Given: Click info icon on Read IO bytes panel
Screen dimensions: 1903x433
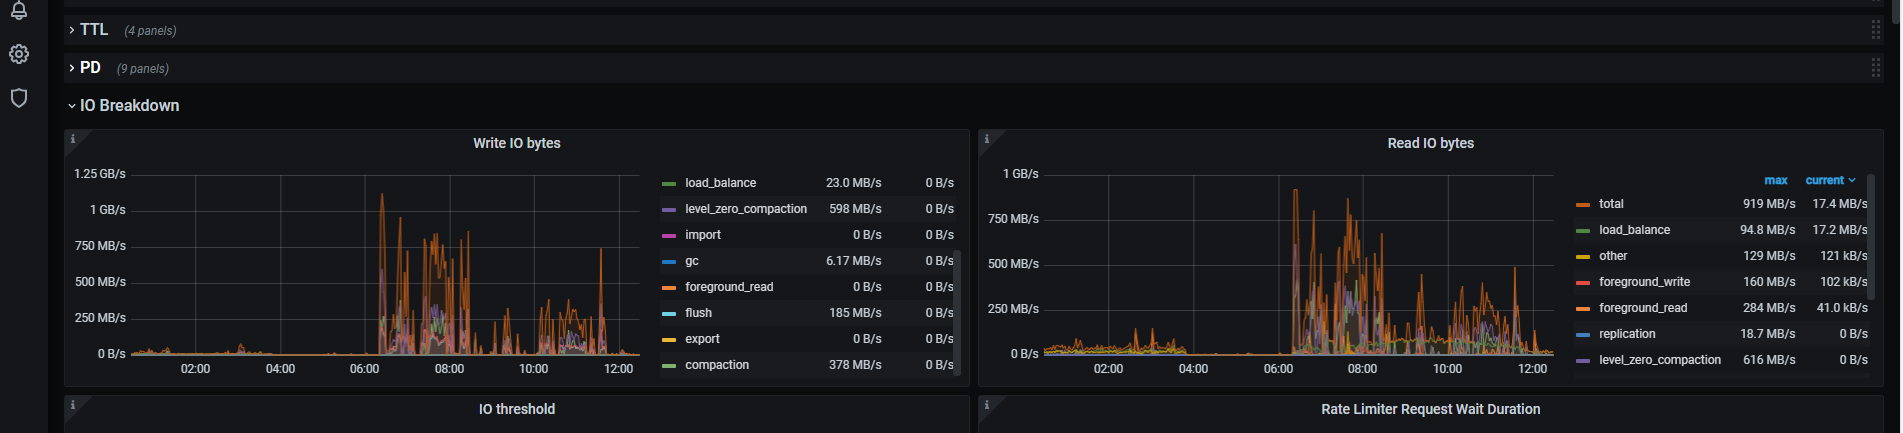Looking at the screenshot, I should click(x=987, y=139).
